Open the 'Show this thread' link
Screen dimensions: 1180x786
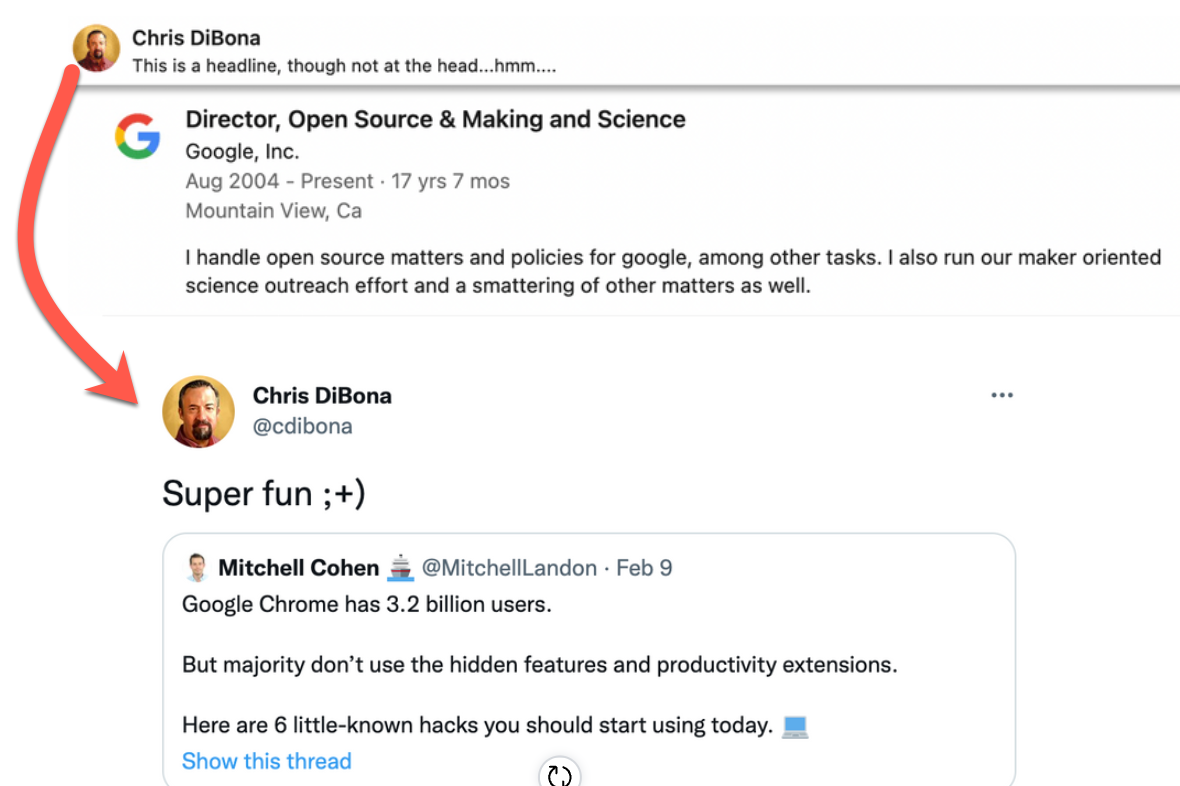coord(266,761)
